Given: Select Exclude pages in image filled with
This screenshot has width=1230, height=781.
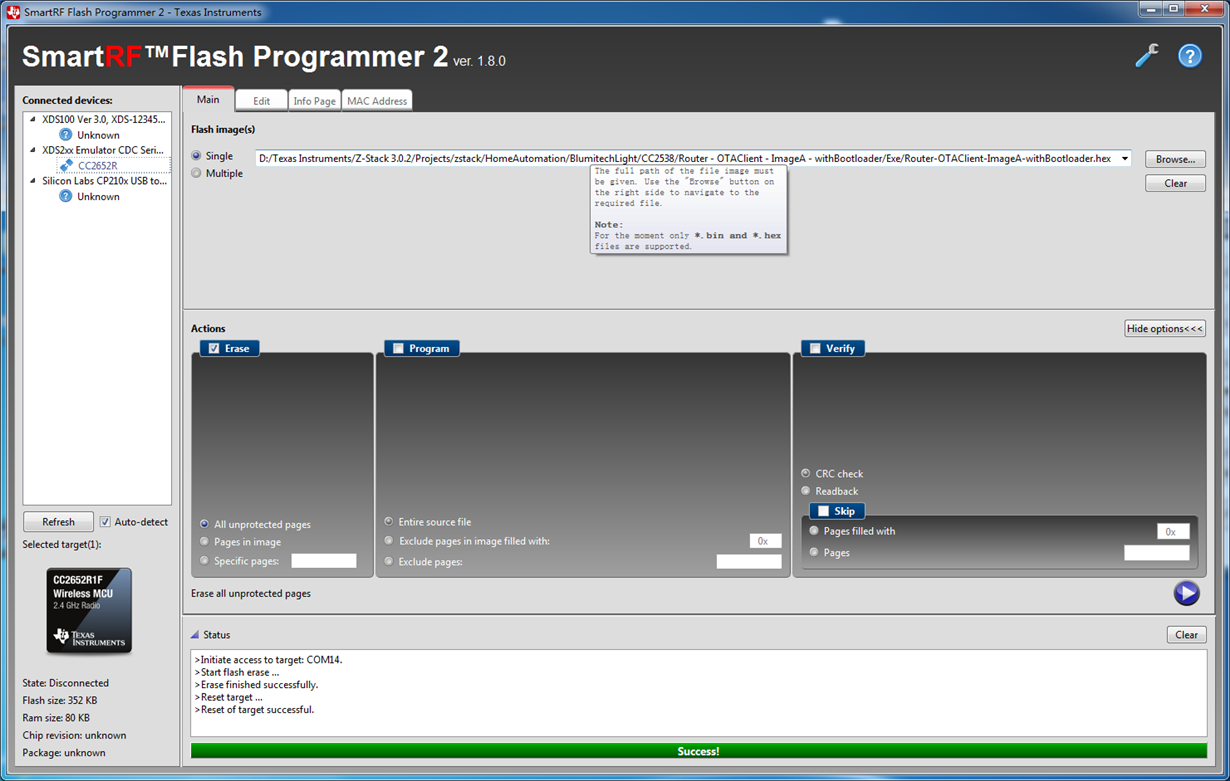Looking at the screenshot, I should [389, 541].
